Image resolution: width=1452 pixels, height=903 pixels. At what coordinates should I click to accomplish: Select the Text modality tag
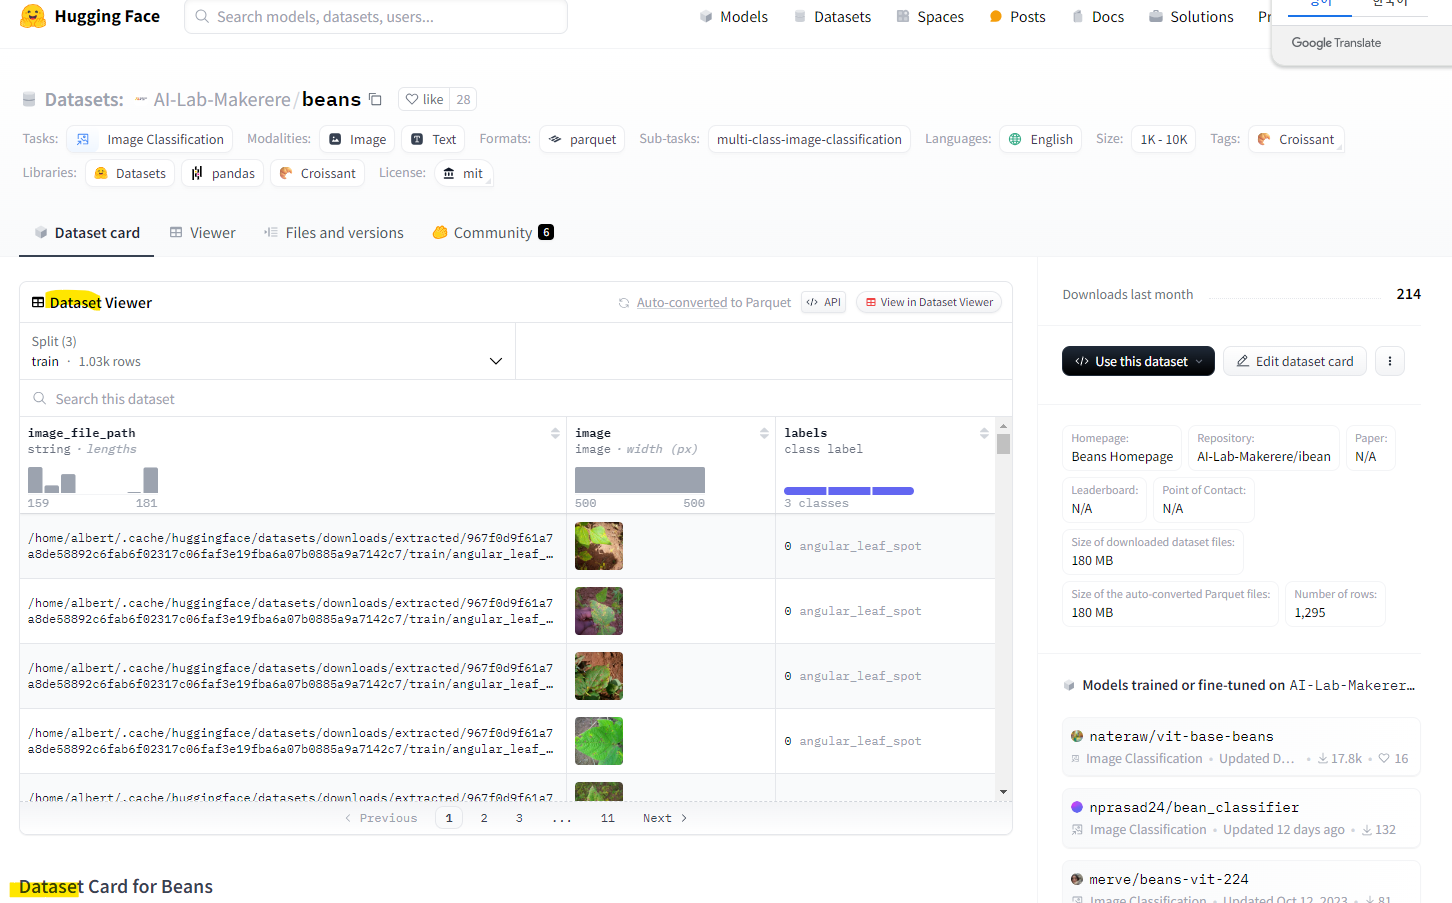click(x=433, y=139)
